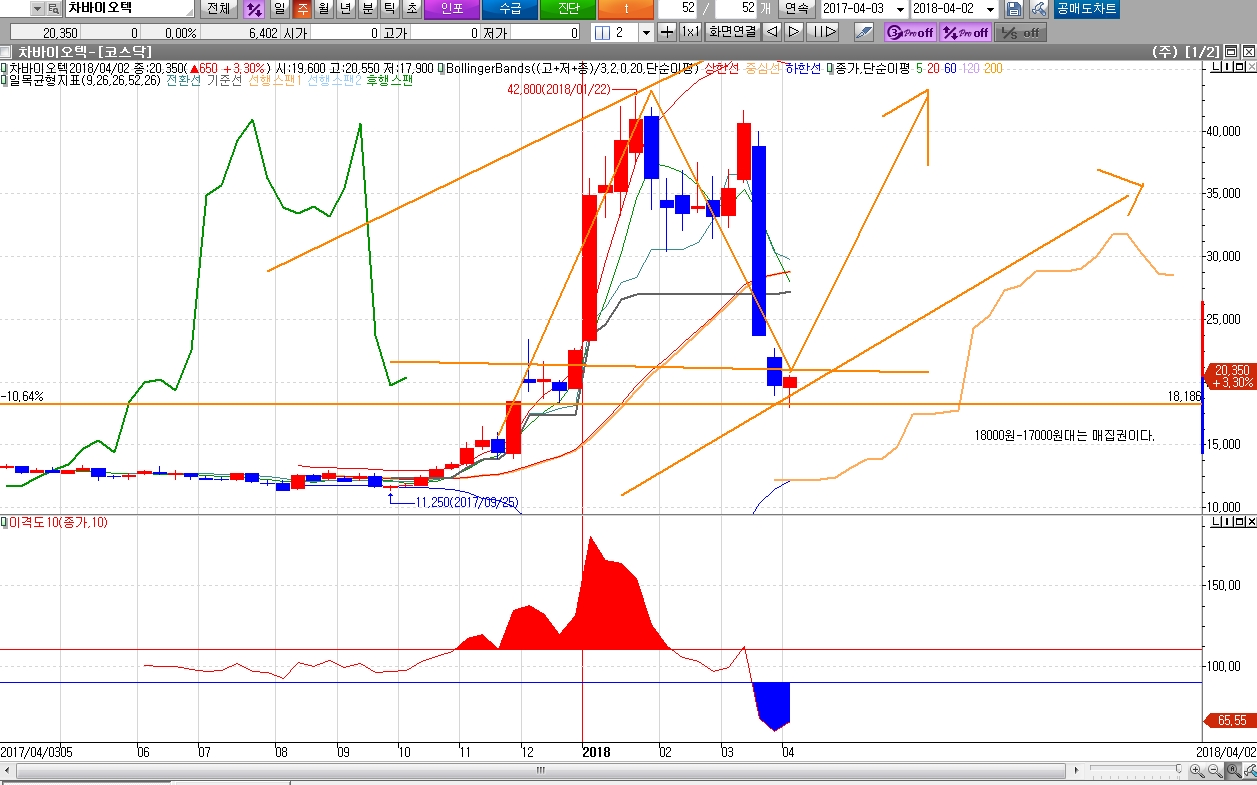Image resolution: width=1257 pixels, height=785 pixels.
Task: Click the 화면연결 button
Action: pos(733,32)
